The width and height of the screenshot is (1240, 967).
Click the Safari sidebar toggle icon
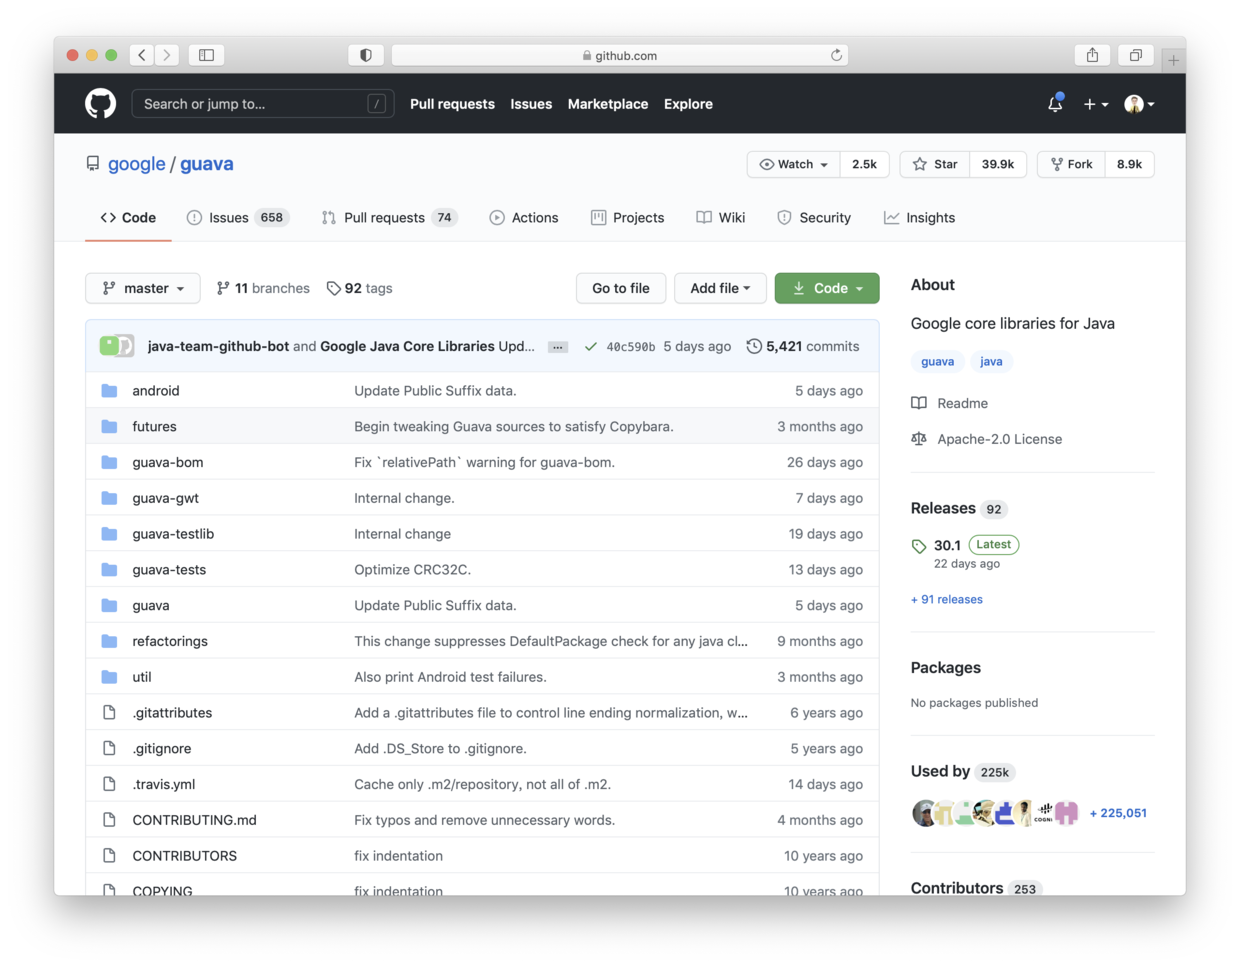click(206, 55)
